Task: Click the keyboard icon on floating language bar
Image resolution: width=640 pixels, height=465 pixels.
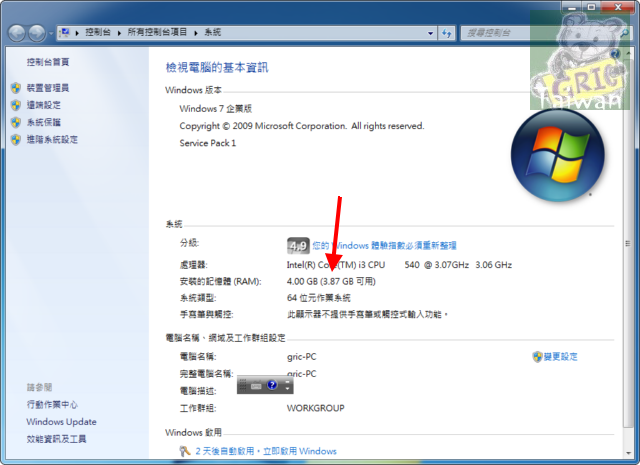Action: tap(256, 385)
